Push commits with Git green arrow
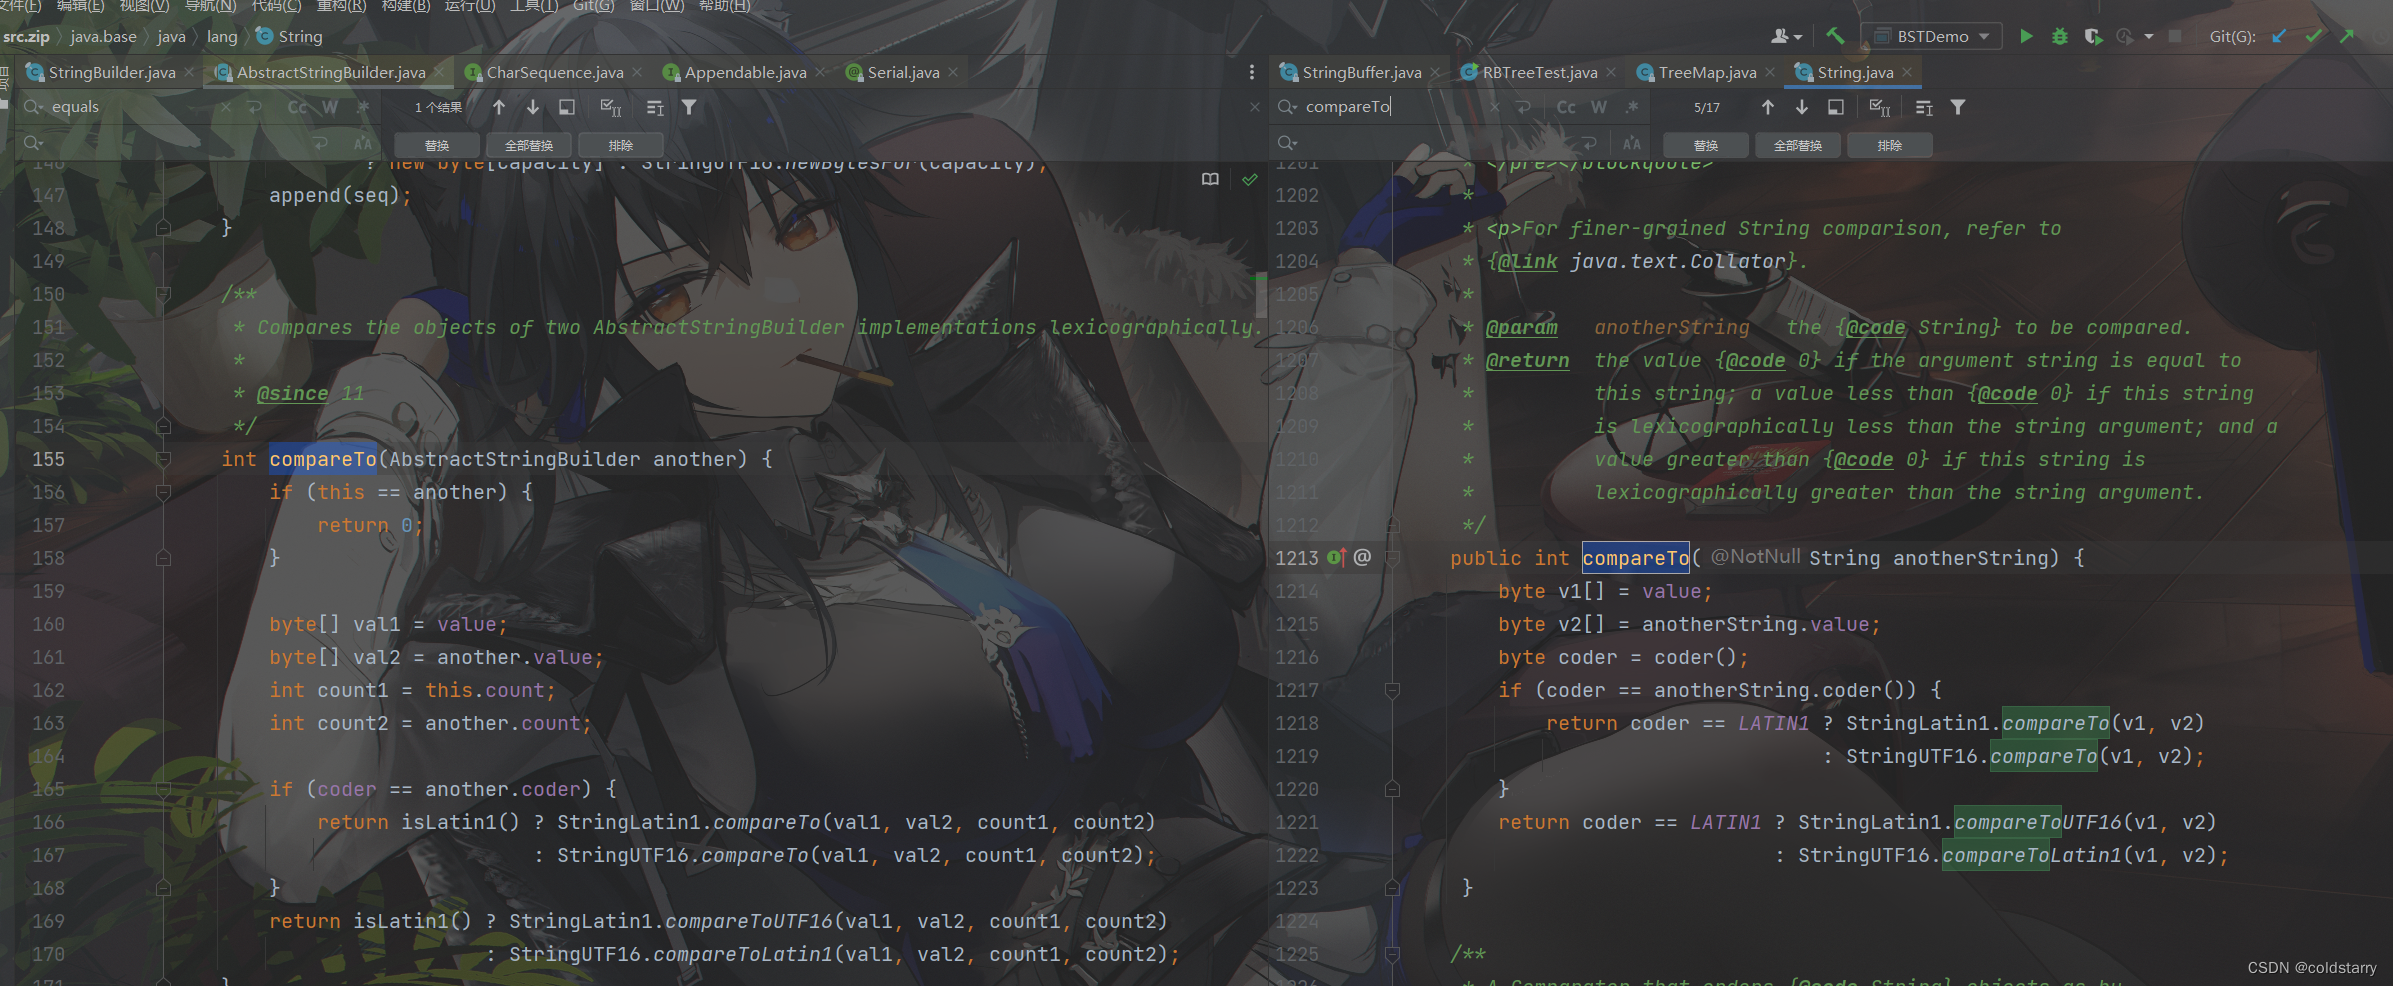 click(x=2347, y=36)
